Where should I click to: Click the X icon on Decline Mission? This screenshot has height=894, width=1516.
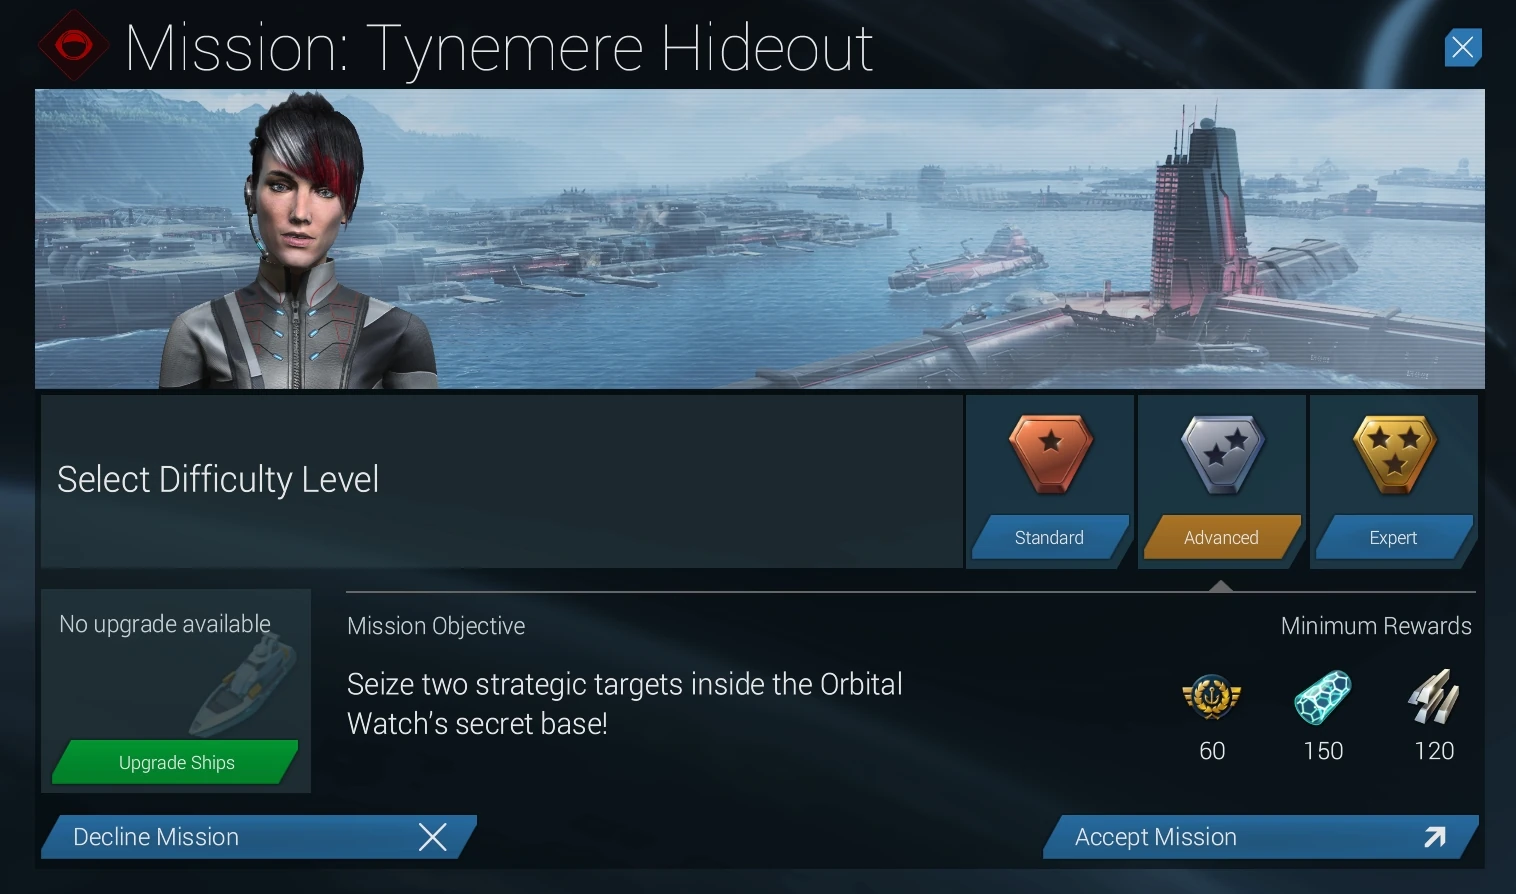[x=432, y=837]
